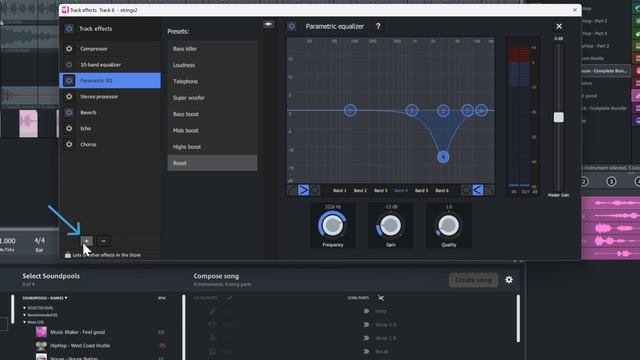Switch to the Band 6 tab
The height and width of the screenshot is (360, 640).
pyautogui.click(x=442, y=191)
